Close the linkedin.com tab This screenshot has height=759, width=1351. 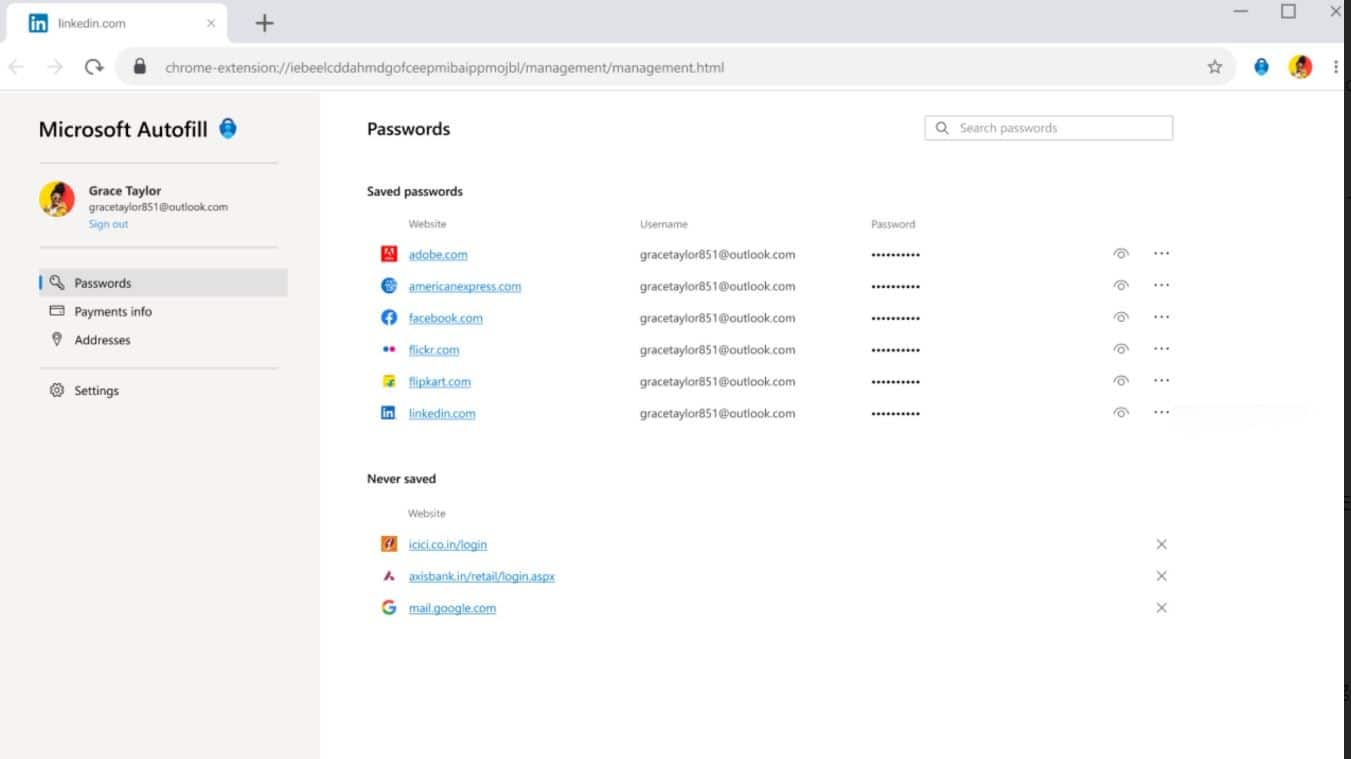point(211,23)
